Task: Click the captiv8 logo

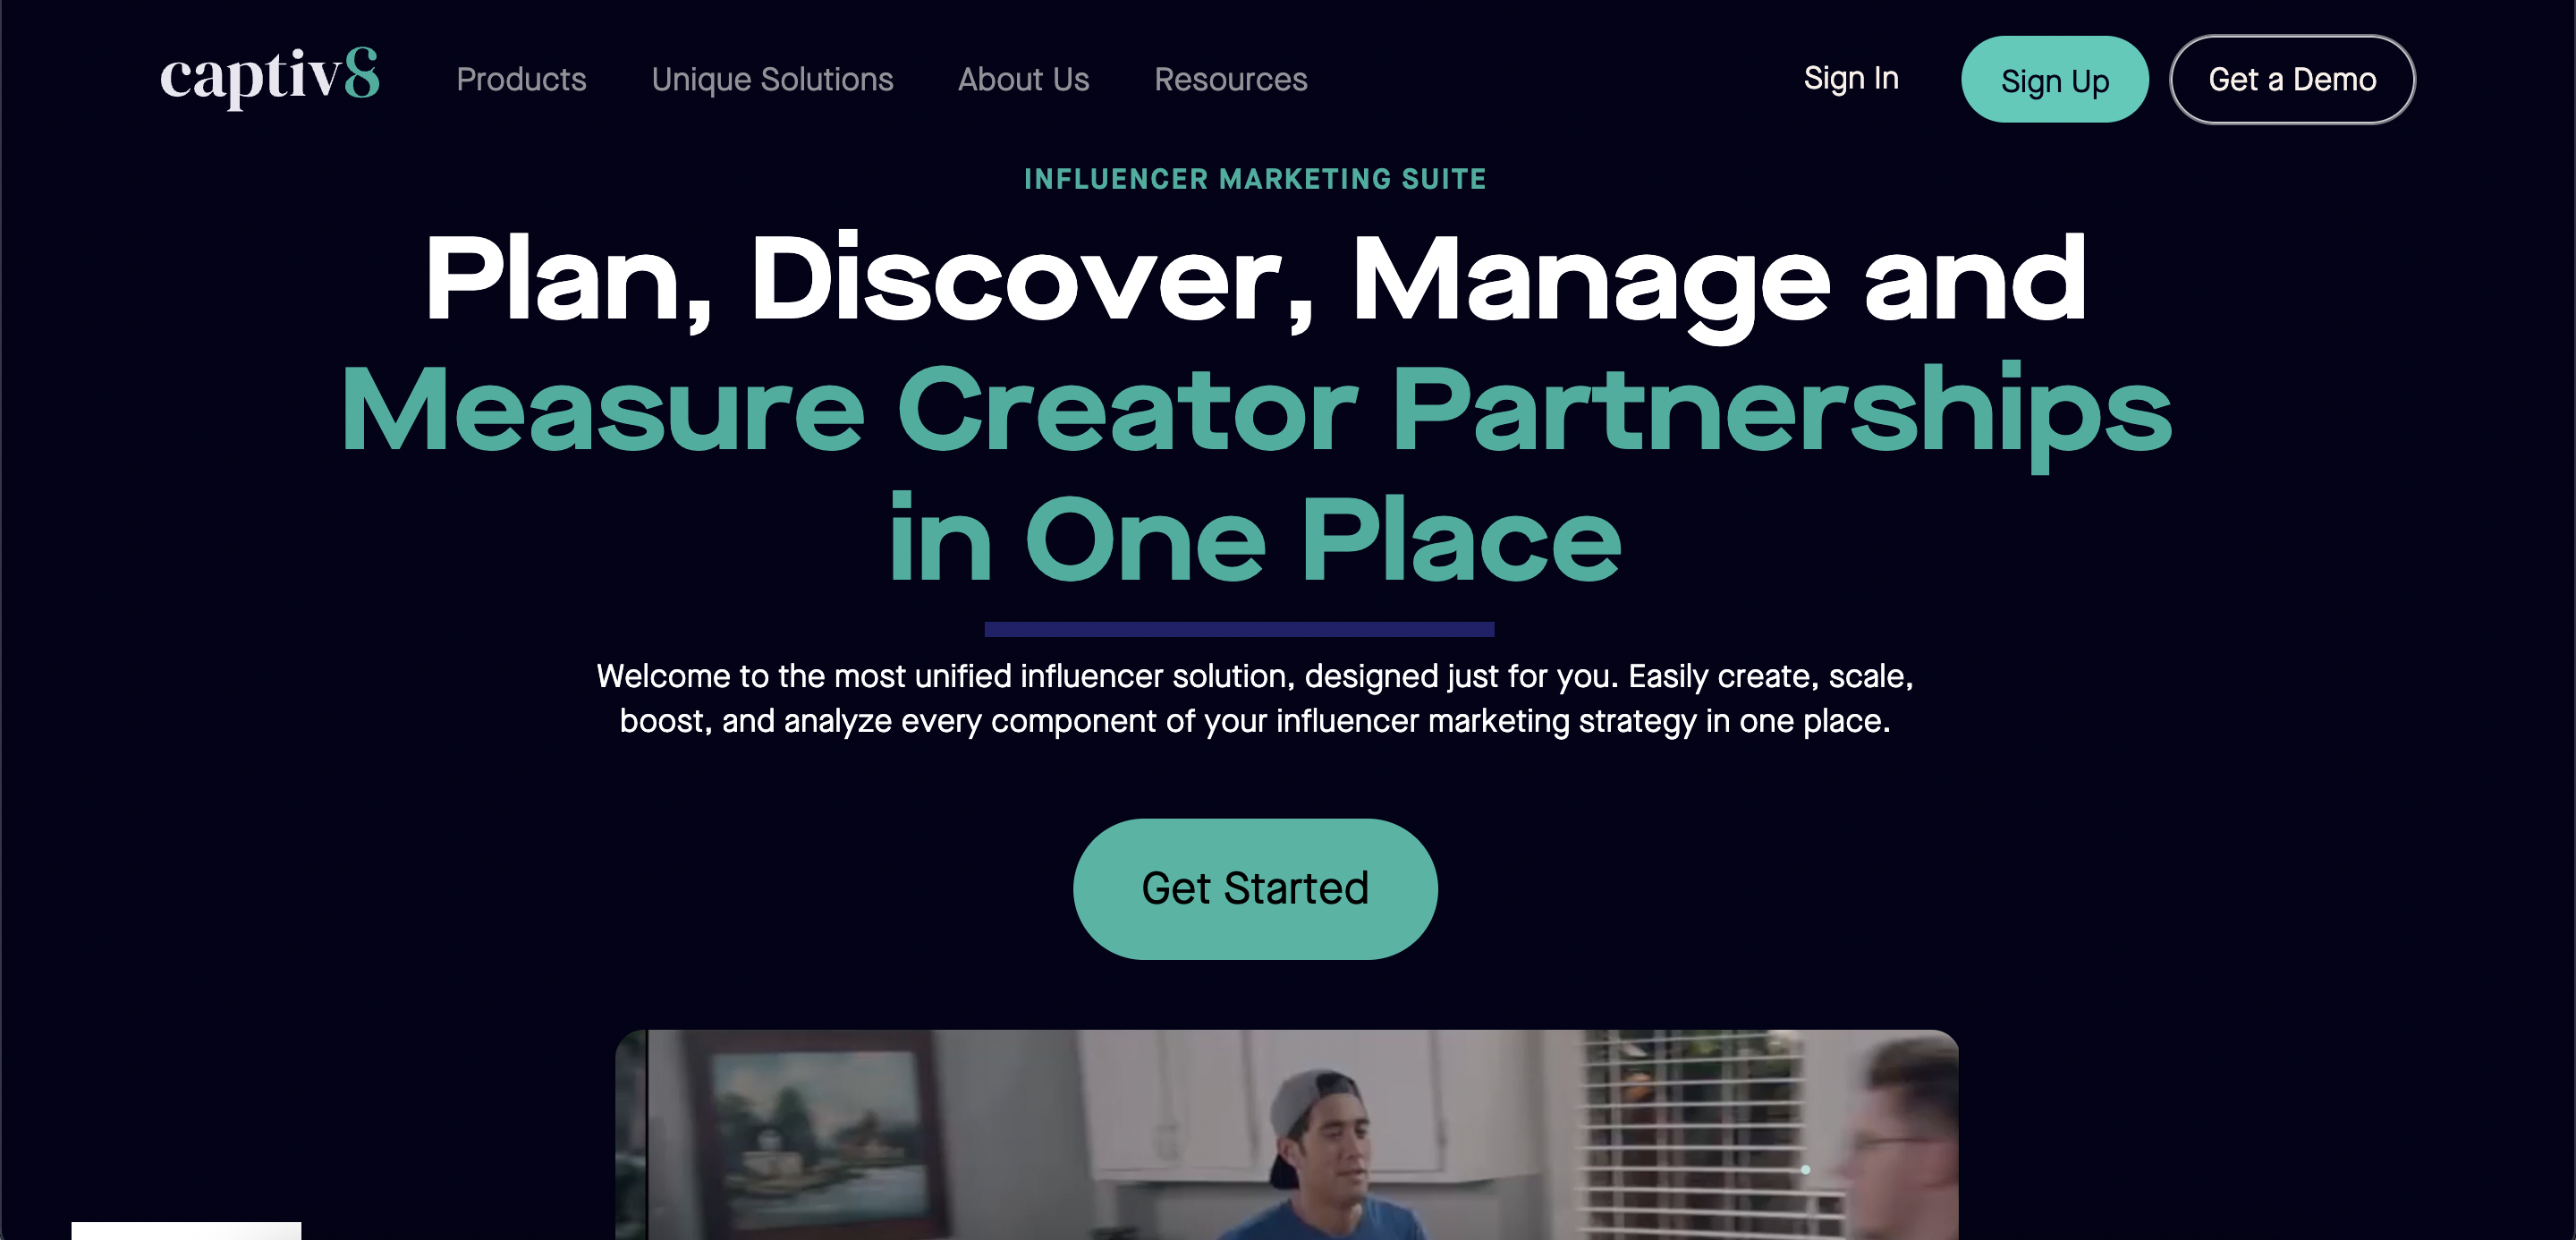Action: tap(270, 77)
